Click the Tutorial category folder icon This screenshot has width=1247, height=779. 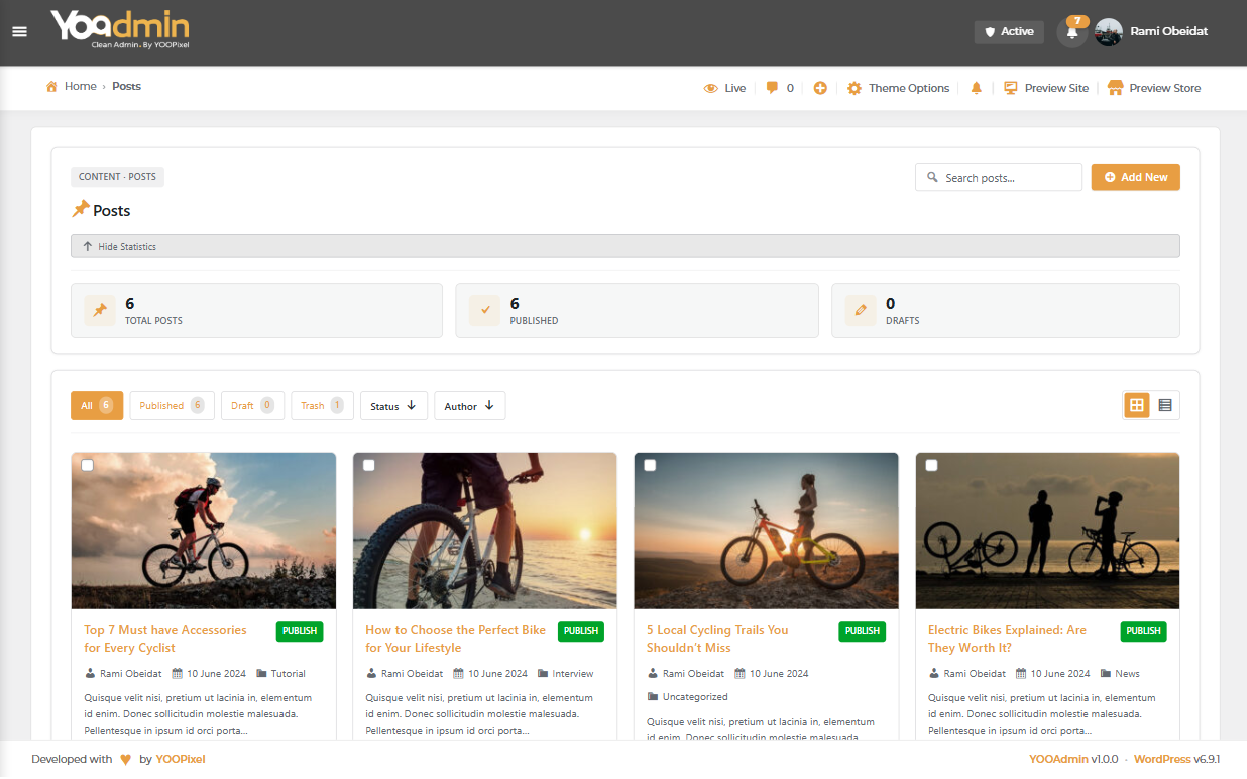pyautogui.click(x=262, y=674)
